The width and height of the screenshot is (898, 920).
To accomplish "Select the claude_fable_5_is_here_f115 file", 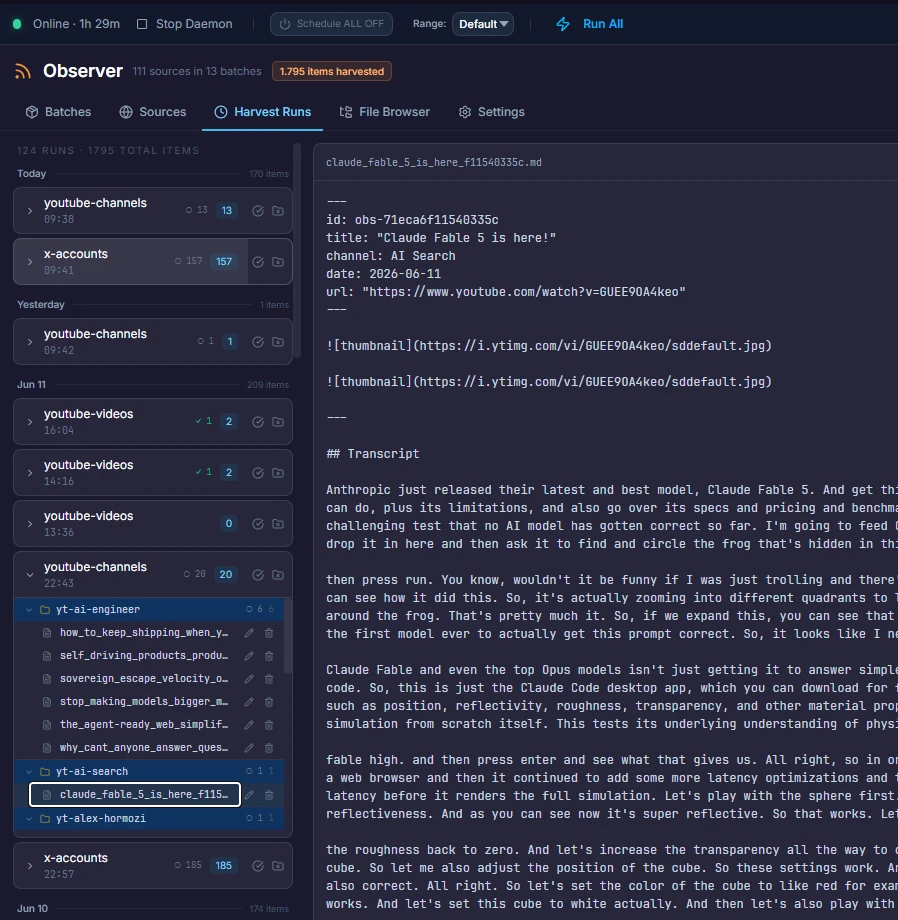I will tap(135, 794).
